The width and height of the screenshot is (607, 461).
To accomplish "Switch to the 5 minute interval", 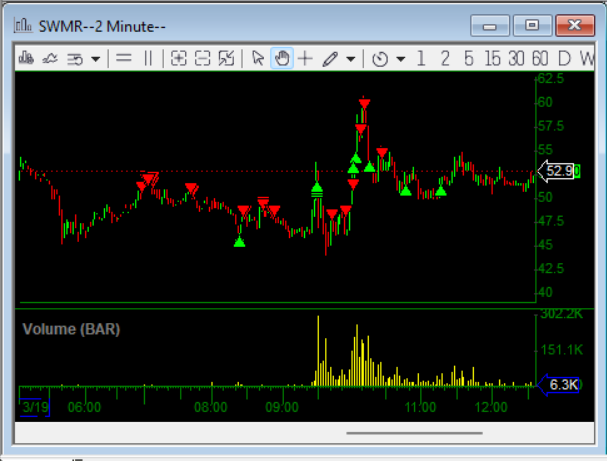I will pyautogui.click(x=469, y=59).
